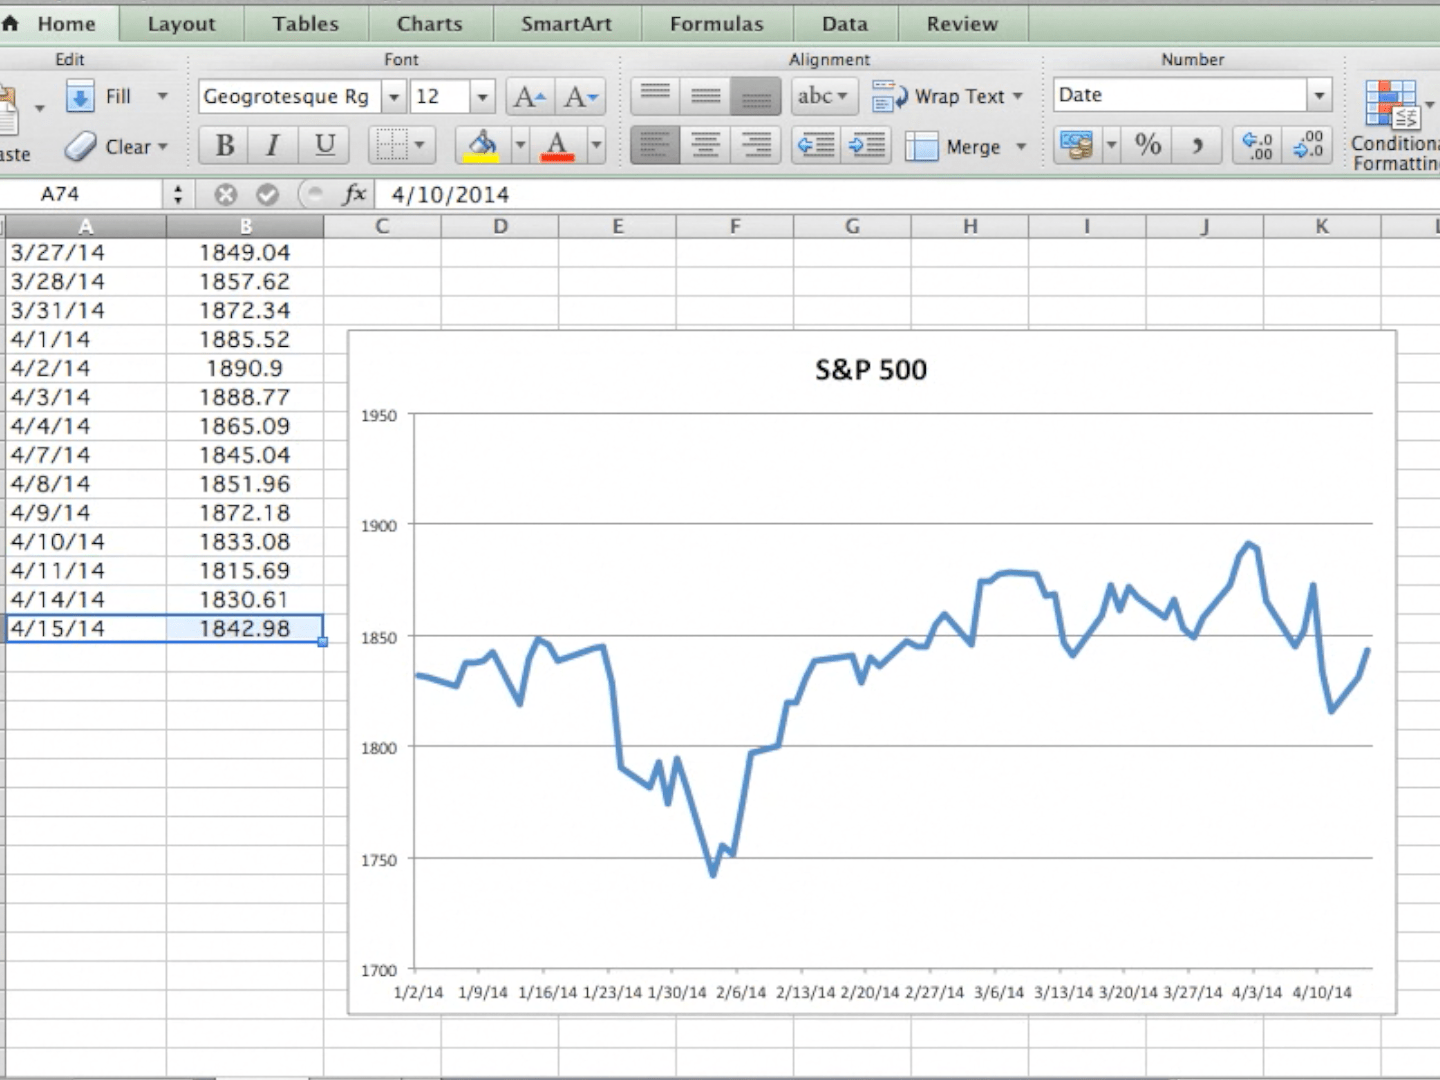
Task: Apply percentage number format
Action: 1148,145
